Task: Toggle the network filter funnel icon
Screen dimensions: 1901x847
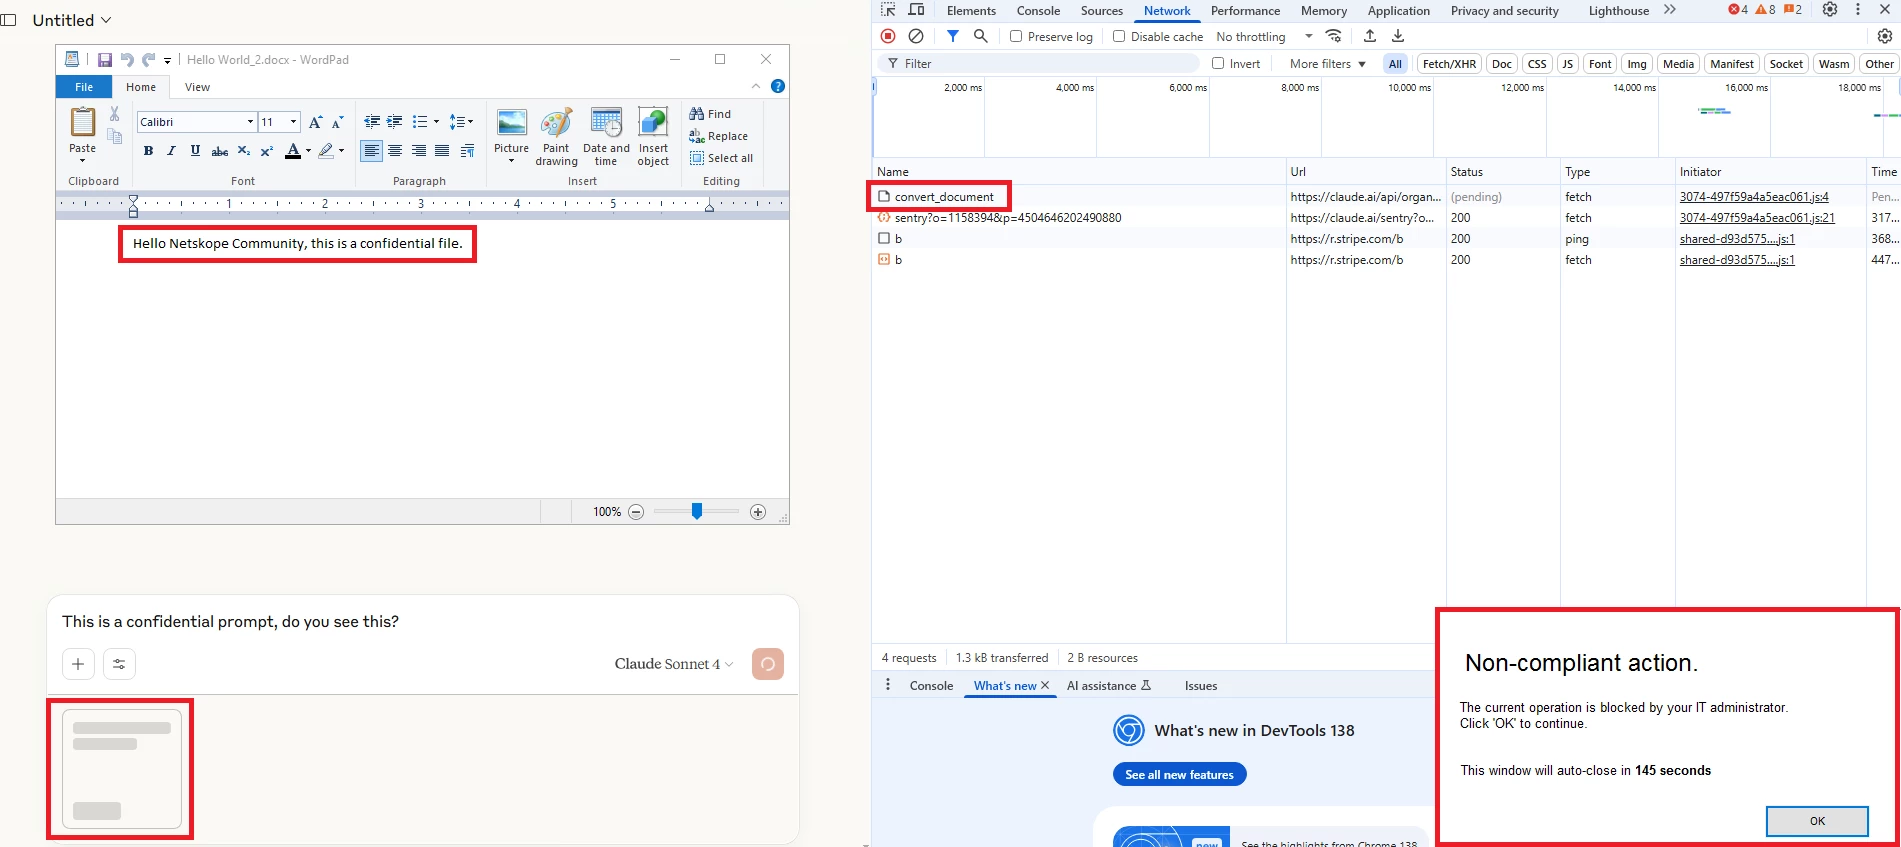Action: coord(953,36)
